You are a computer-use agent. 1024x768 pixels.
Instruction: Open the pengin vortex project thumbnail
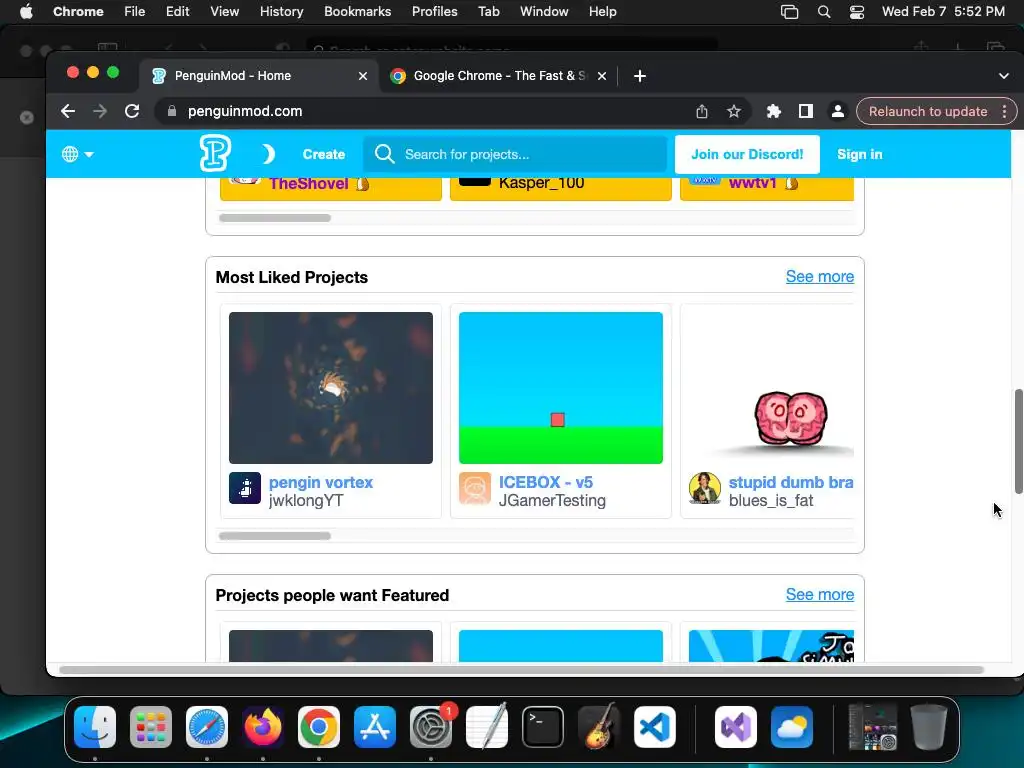(331, 388)
